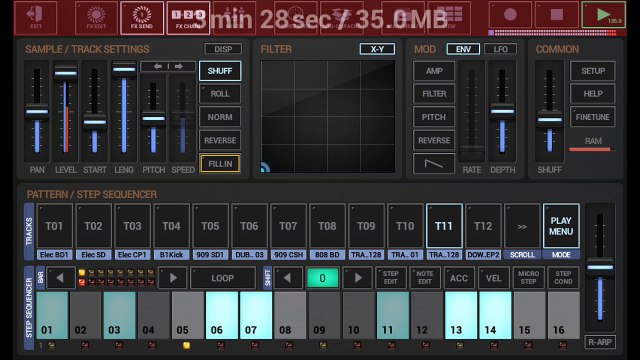Open the FX Edit screen
Screen dimensions: 640x360
(96, 18)
